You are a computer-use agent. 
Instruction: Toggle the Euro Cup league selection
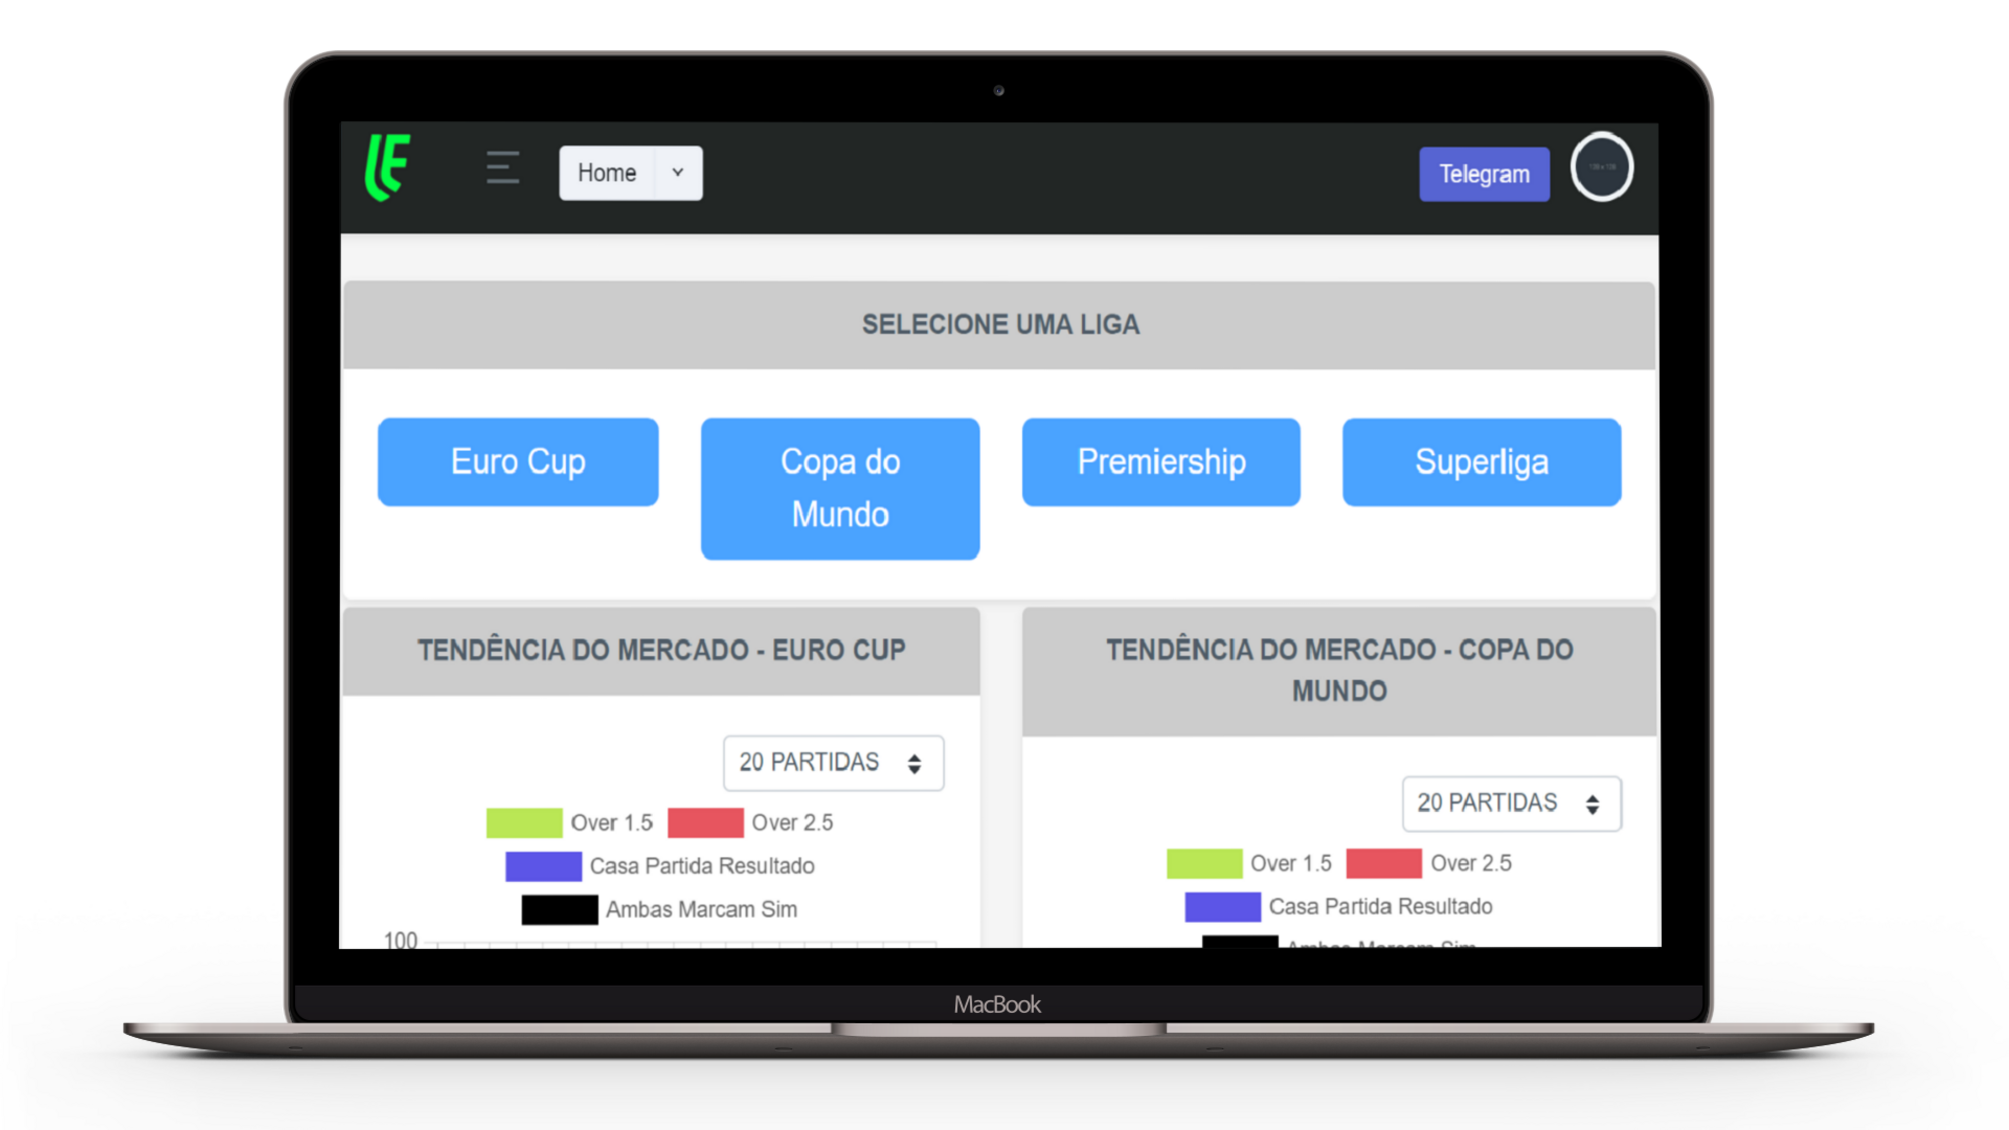pos(519,461)
